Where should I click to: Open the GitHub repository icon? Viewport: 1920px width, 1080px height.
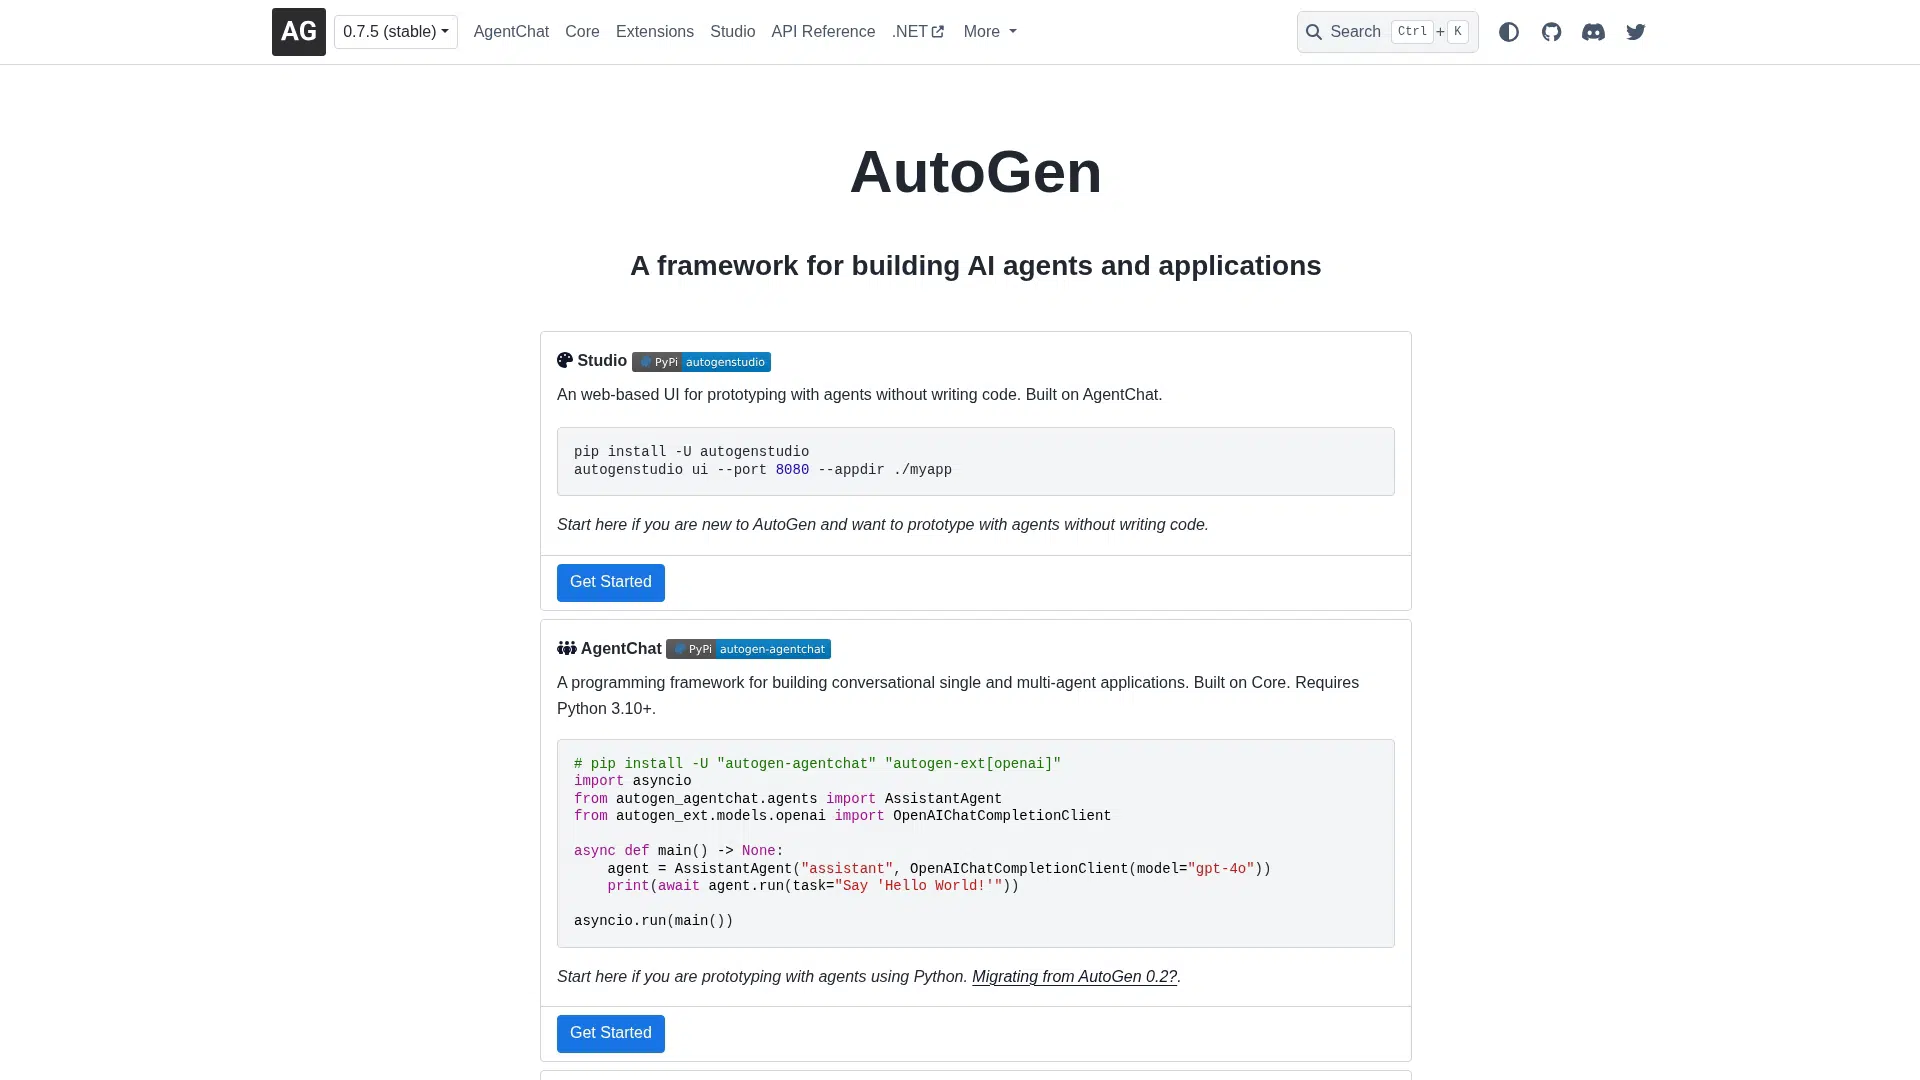tap(1551, 32)
